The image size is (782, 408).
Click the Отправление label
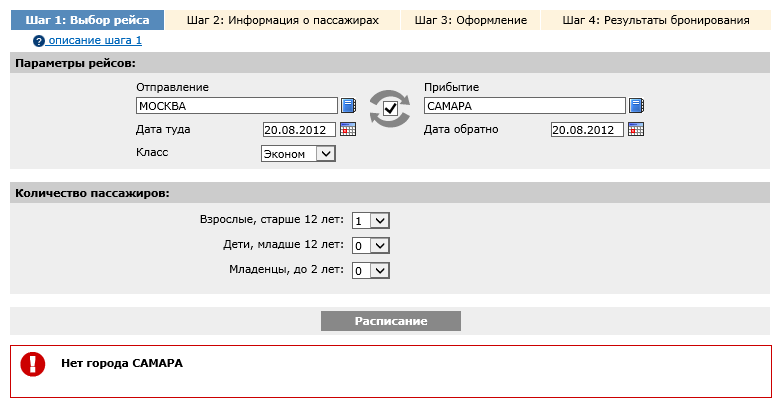coord(173,87)
